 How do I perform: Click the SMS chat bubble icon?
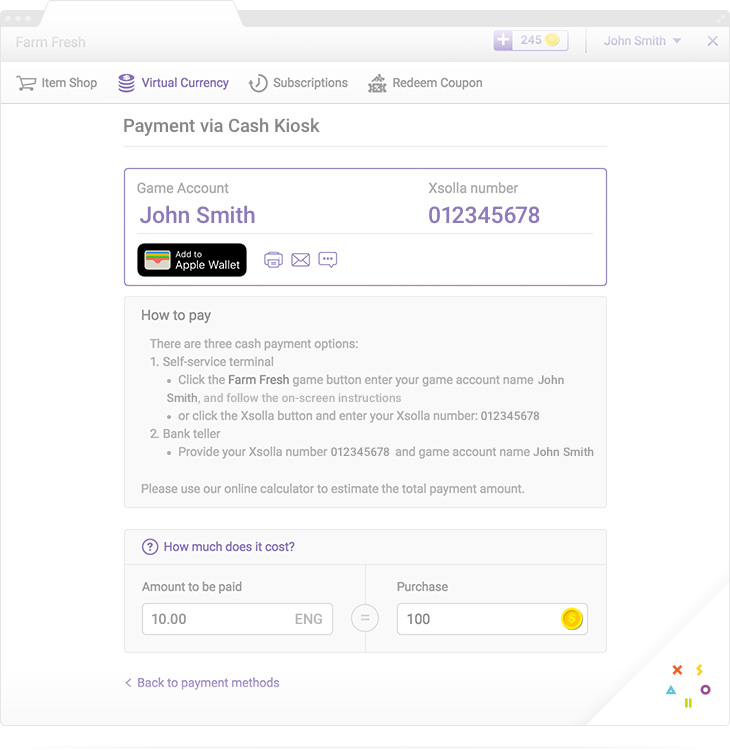click(328, 260)
